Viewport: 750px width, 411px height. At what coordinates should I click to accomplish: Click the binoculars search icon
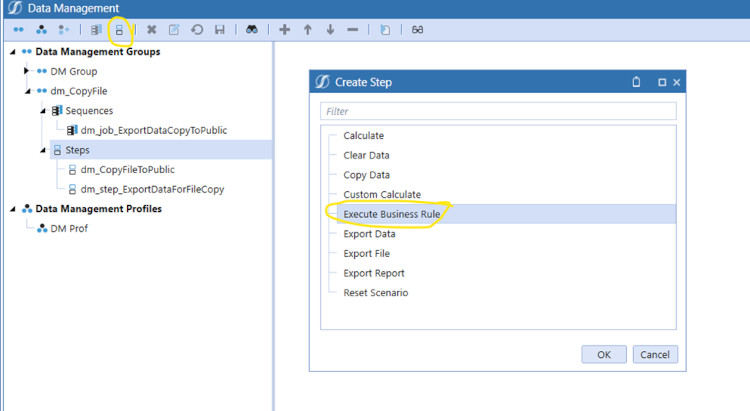(253, 30)
